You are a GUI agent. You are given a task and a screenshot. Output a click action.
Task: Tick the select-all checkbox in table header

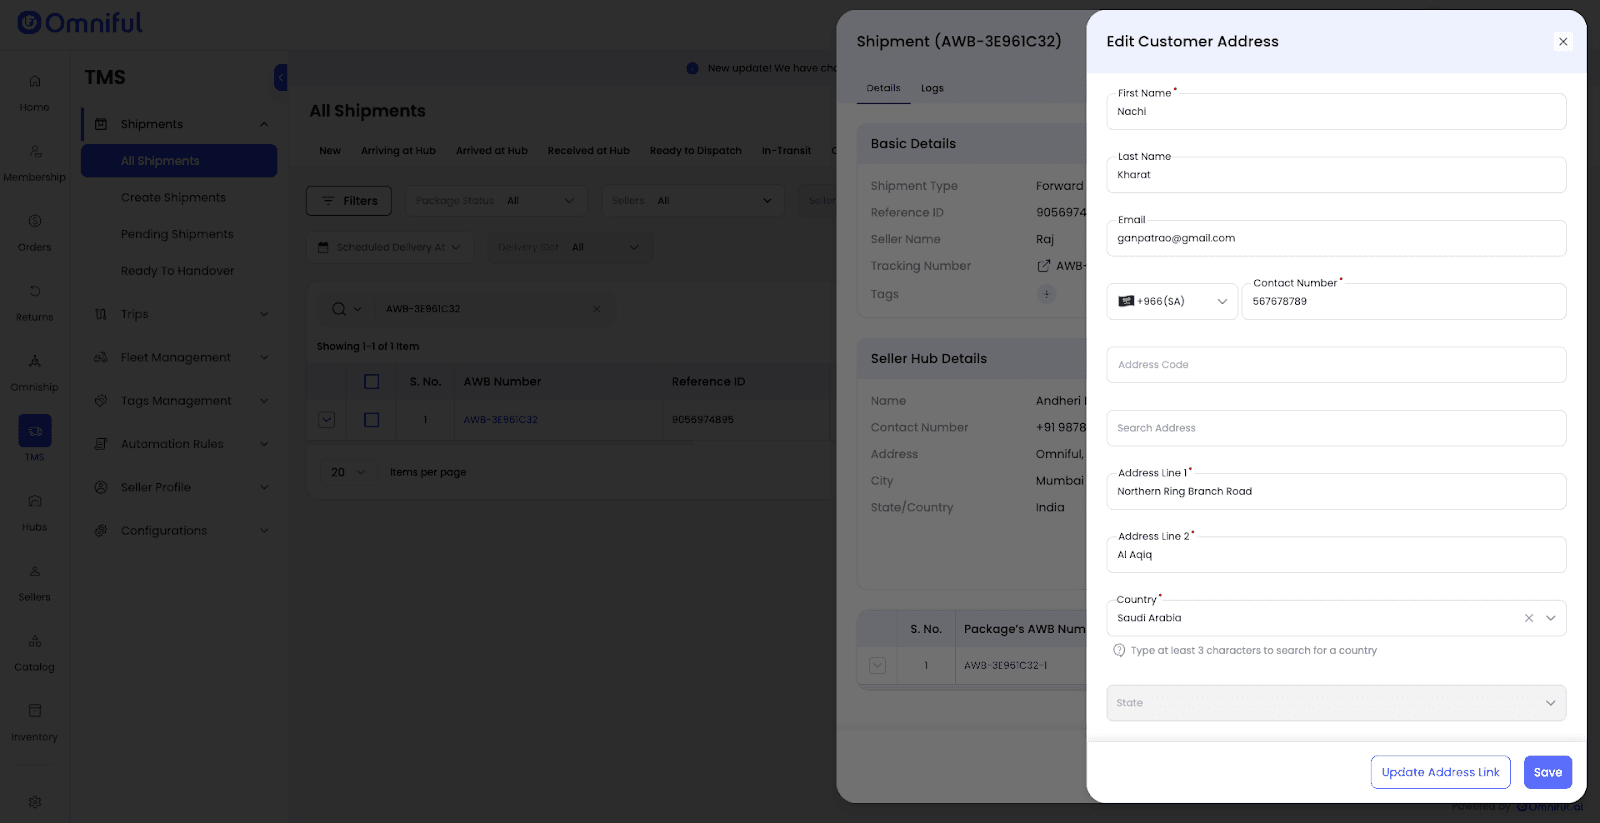coord(371,382)
